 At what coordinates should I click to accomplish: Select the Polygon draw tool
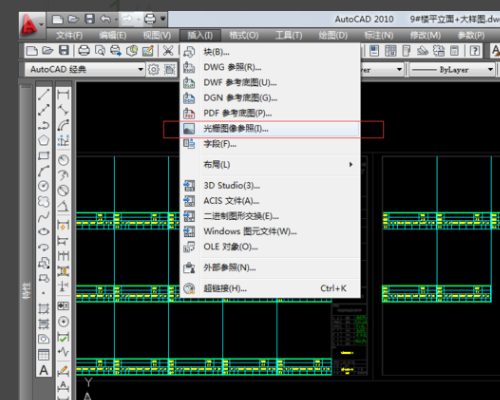[44, 140]
